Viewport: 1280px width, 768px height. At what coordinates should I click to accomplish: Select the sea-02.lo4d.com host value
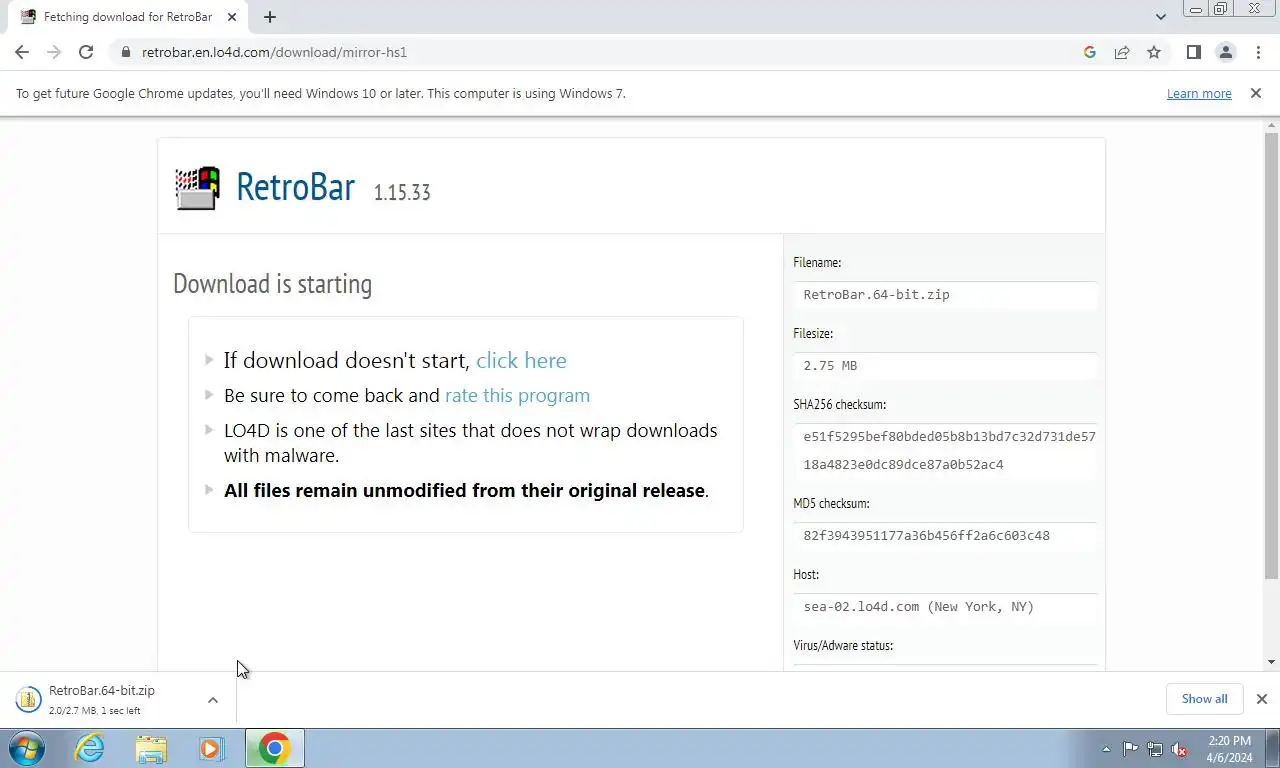point(945,607)
